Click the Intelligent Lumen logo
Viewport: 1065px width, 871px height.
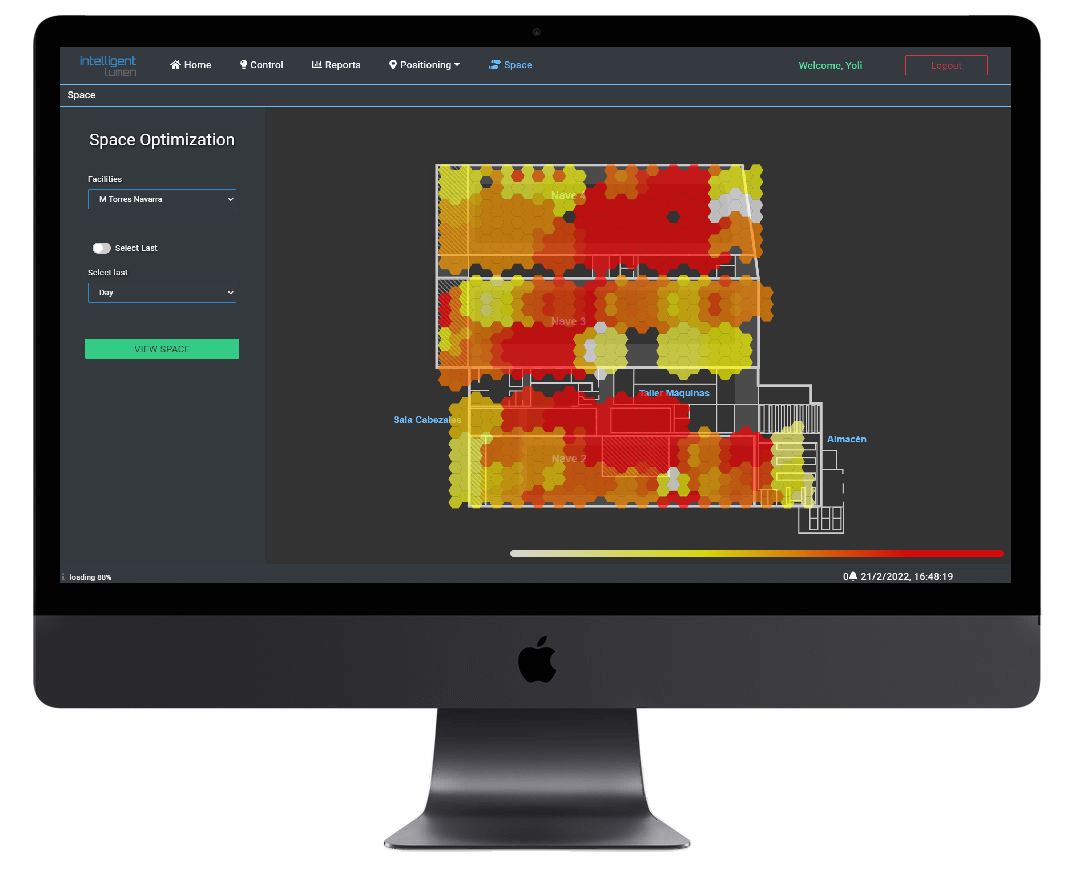[108, 66]
